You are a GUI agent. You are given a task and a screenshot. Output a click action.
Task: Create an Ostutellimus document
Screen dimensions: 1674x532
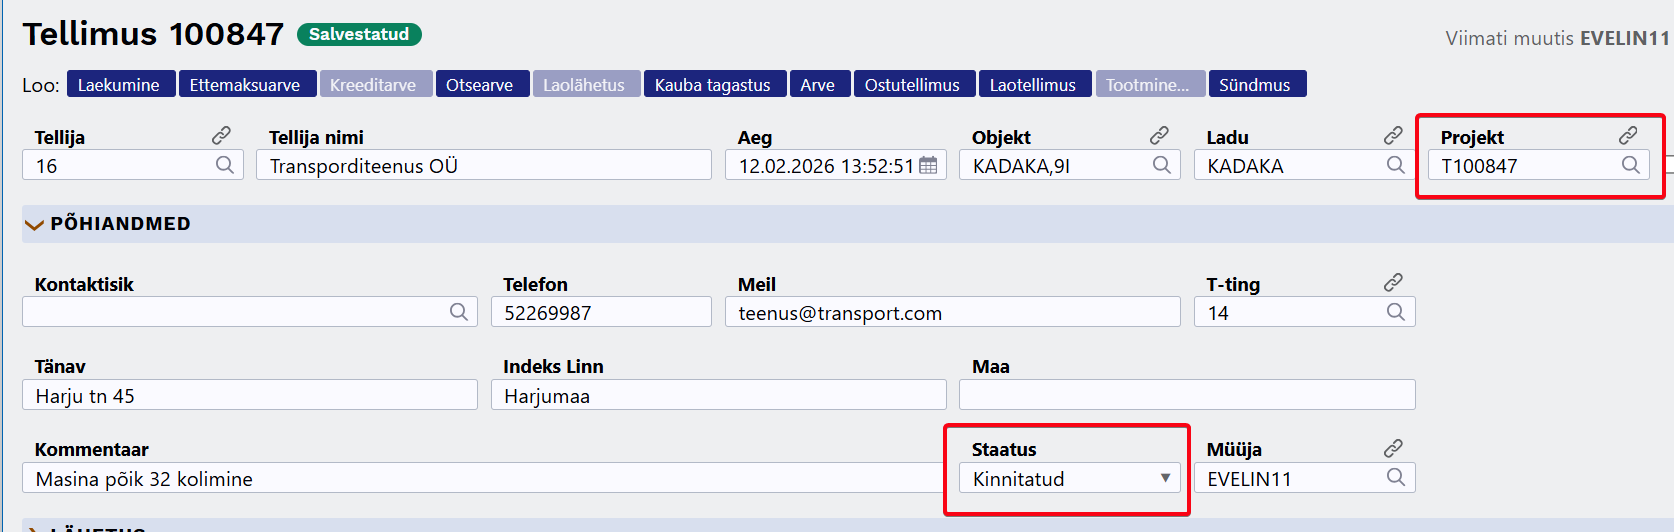point(912,85)
